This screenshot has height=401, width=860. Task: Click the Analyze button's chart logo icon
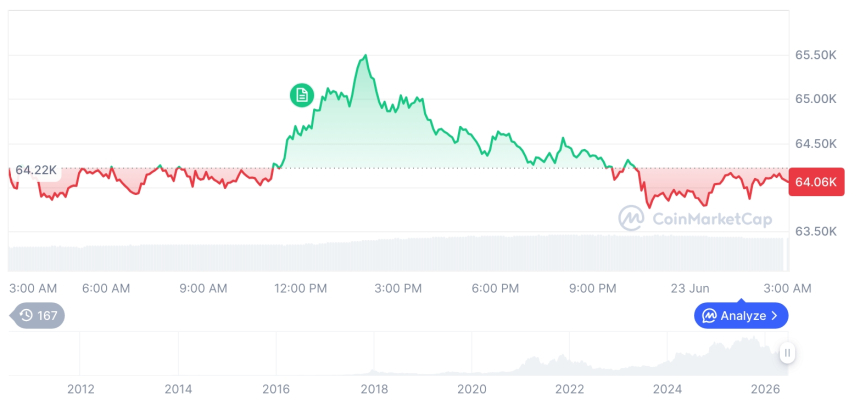click(710, 316)
